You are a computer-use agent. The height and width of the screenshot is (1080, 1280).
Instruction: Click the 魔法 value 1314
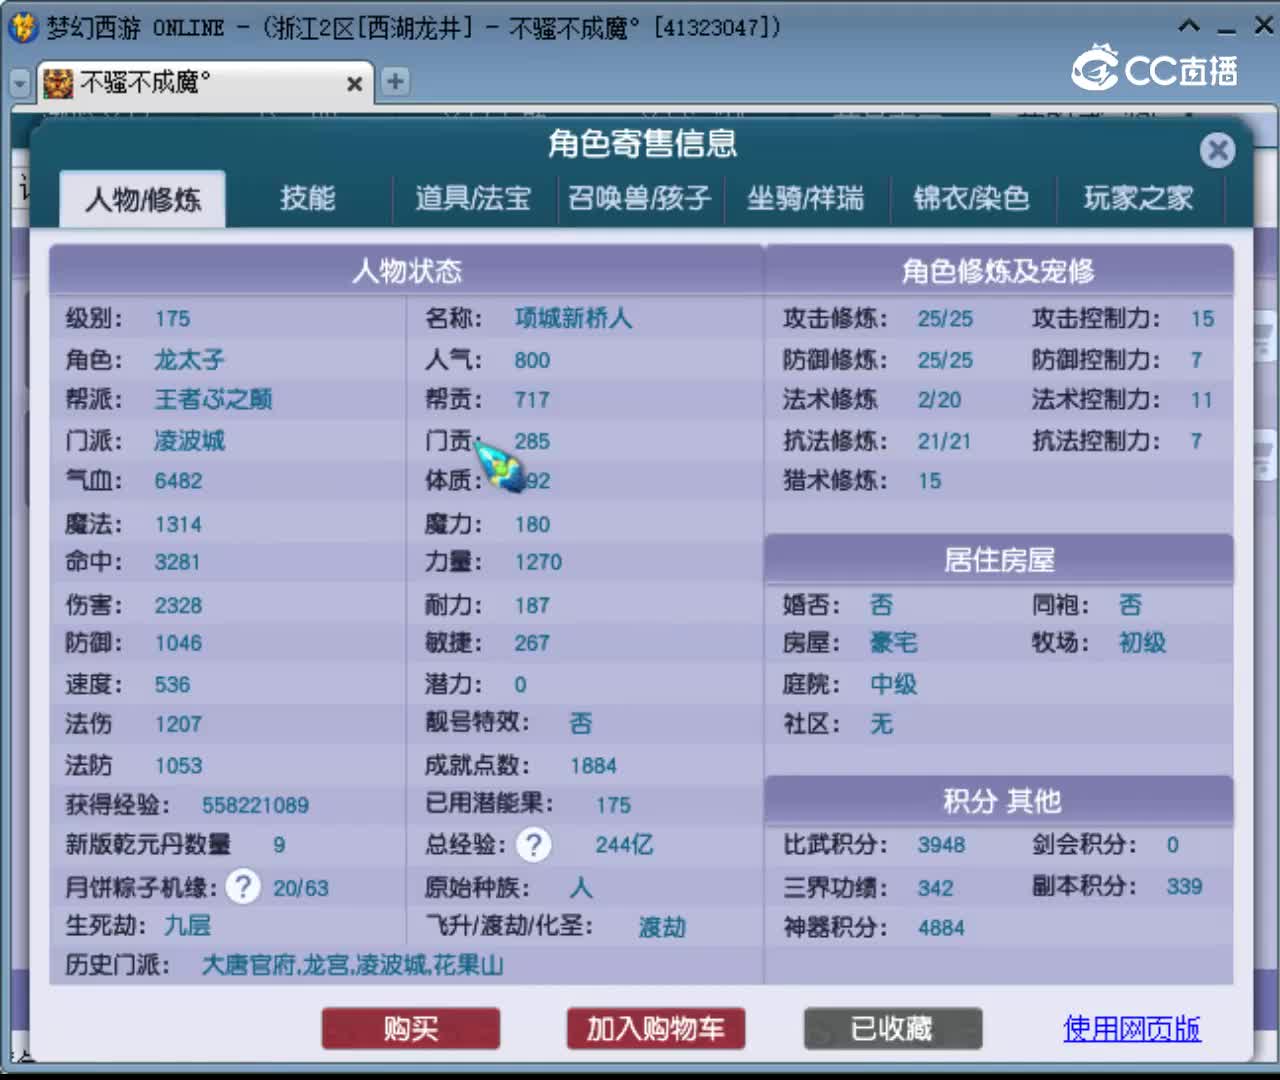click(178, 524)
